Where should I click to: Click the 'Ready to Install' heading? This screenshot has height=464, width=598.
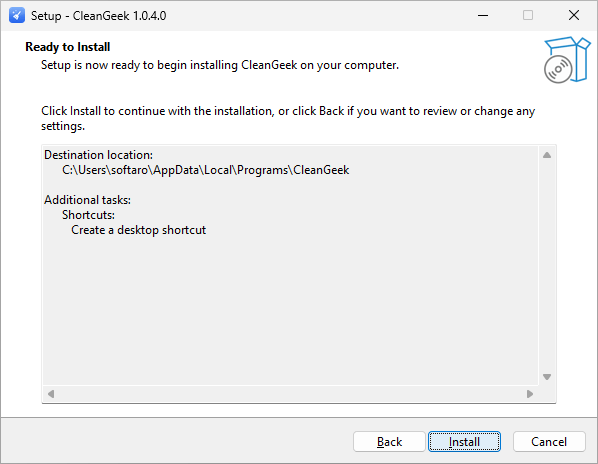(68, 47)
